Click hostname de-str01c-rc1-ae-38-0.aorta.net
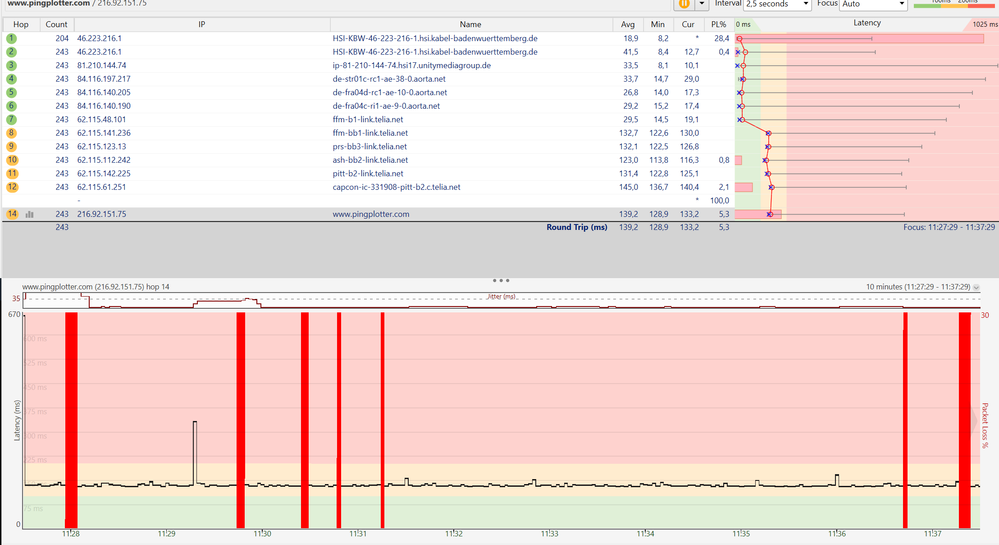 (389, 79)
